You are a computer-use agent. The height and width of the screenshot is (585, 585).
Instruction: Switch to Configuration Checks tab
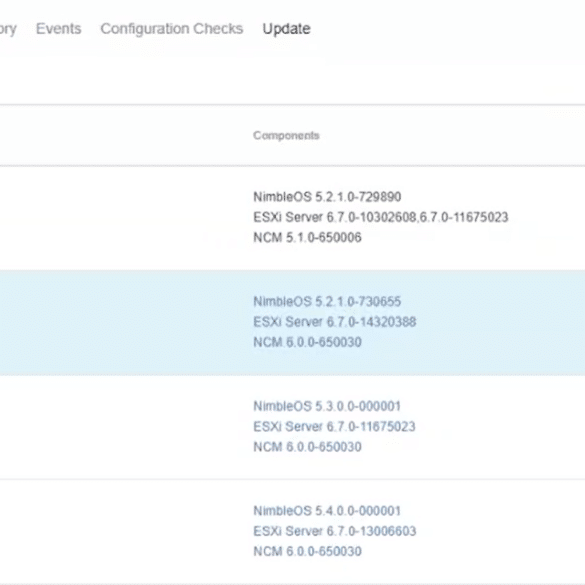pyautogui.click(x=172, y=29)
